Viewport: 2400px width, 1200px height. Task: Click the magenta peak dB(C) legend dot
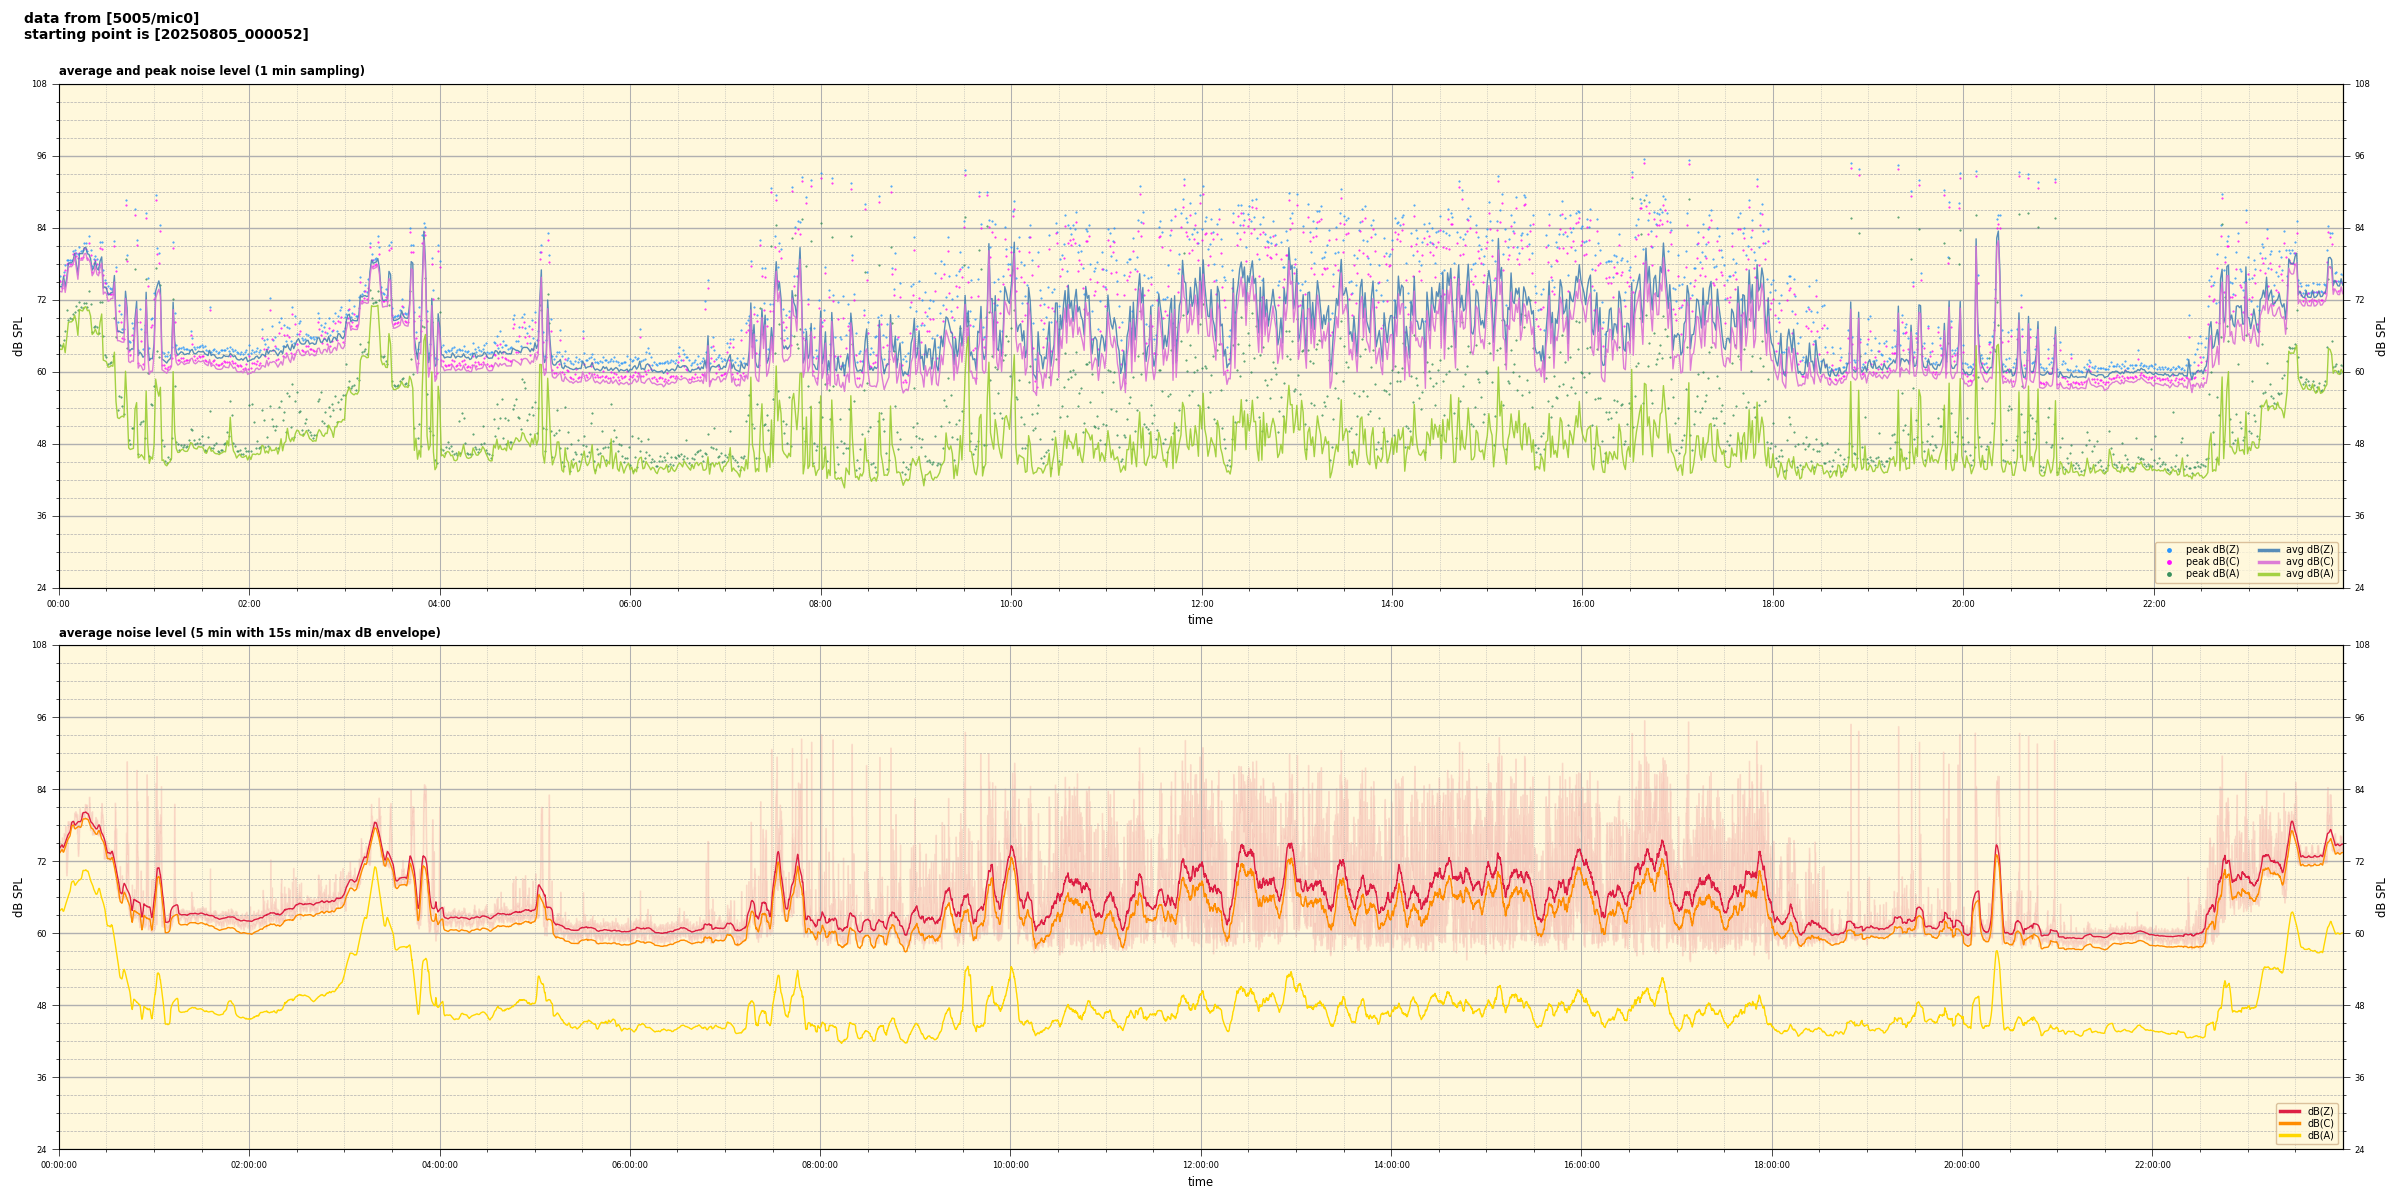(x=2169, y=562)
